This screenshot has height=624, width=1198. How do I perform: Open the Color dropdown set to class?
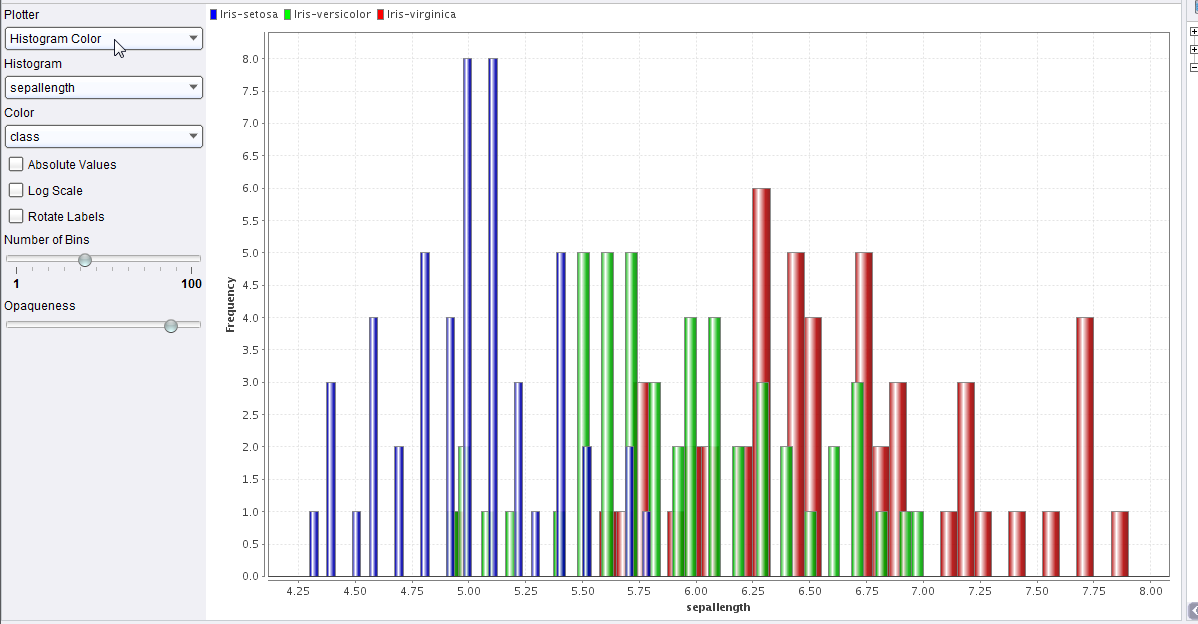(x=104, y=136)
